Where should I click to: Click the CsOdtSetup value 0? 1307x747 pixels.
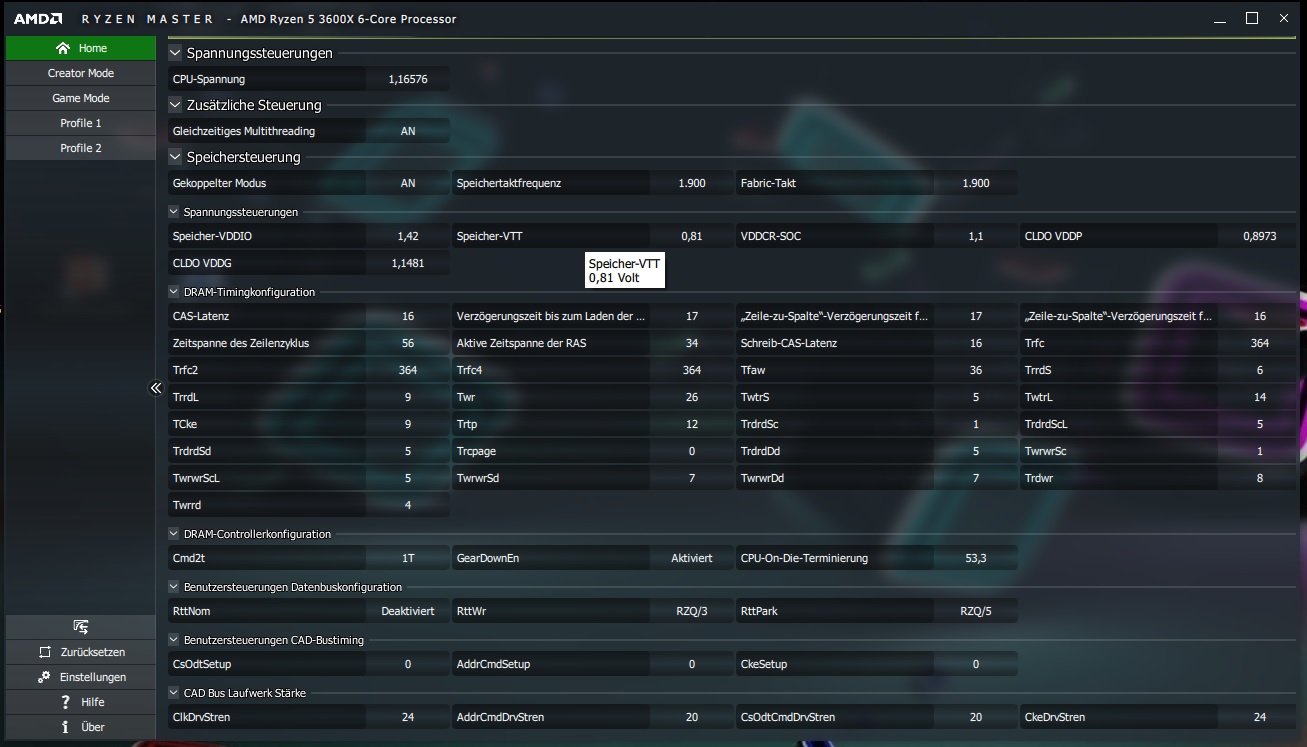pyautogui.click(x=408, y=664)
